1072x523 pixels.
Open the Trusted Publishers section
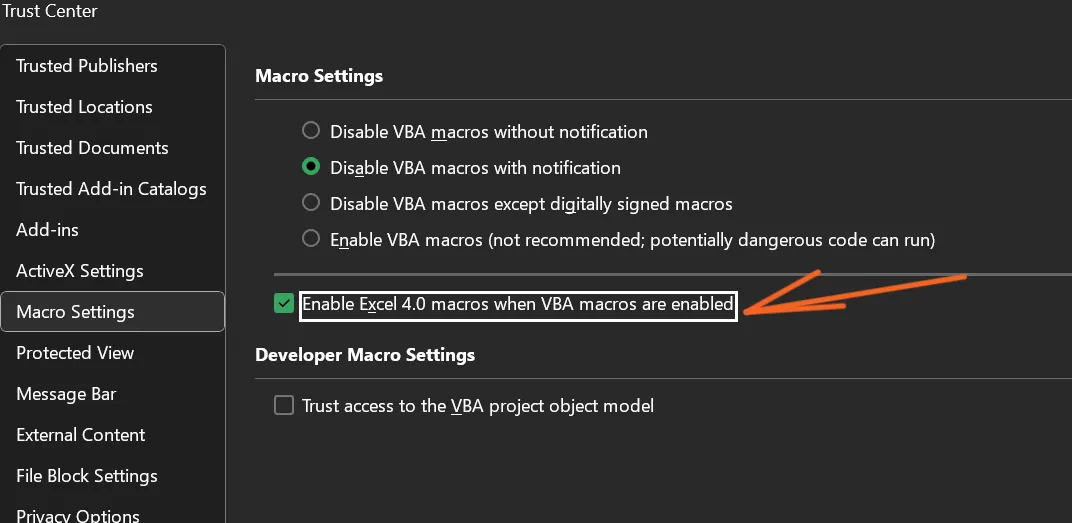coord(87,66)
